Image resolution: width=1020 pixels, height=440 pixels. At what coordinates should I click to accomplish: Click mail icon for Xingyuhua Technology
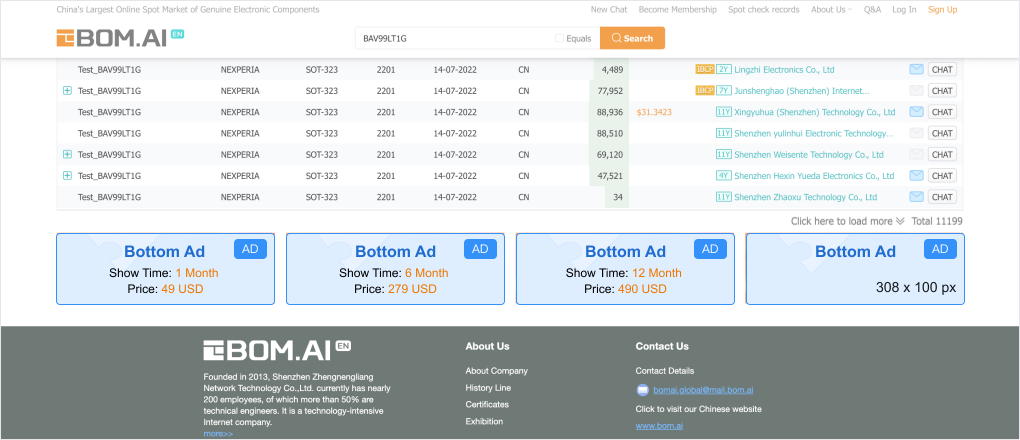tap(917, 112)
